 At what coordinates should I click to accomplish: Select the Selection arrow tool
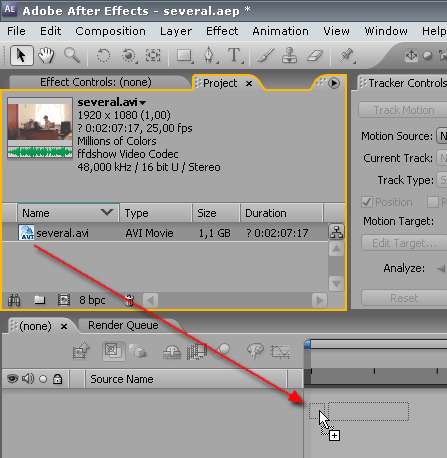coord(22,55)
